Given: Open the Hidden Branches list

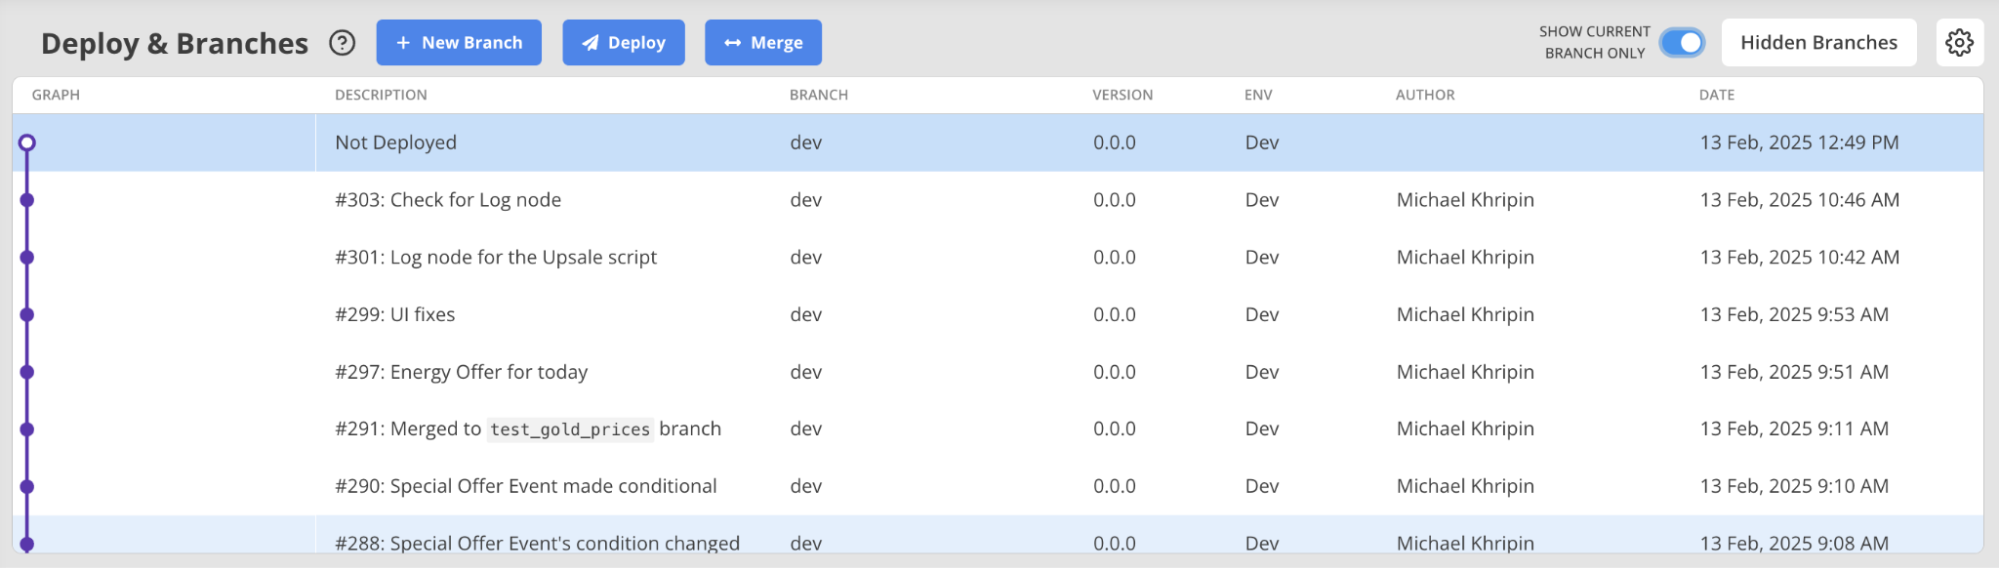Looking at the screenshot, I should [x=1818, y=43].
